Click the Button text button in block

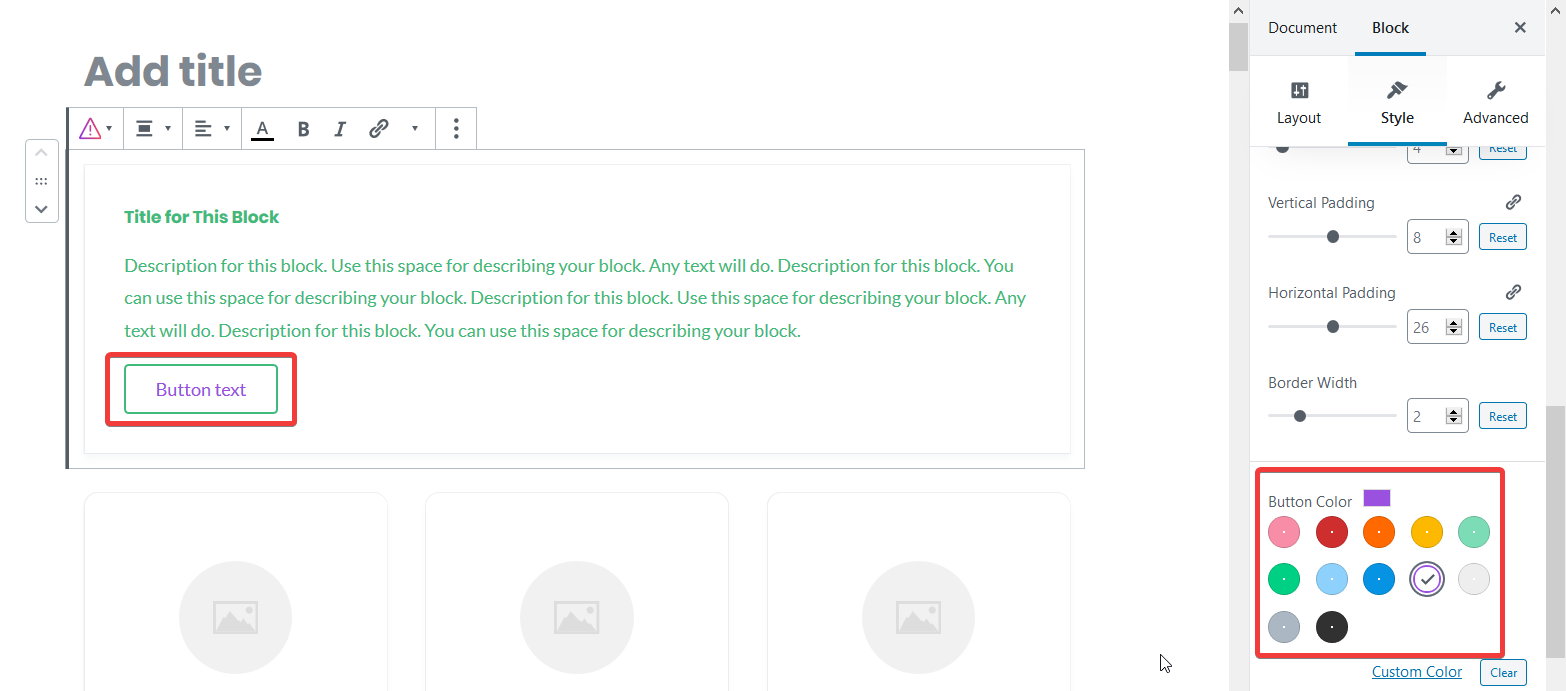coord(200,389)
